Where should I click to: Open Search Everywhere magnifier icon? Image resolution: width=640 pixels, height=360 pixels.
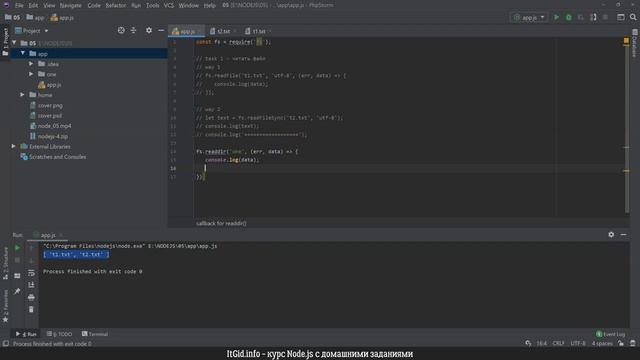pyautogui.click(x=633, y=18)
